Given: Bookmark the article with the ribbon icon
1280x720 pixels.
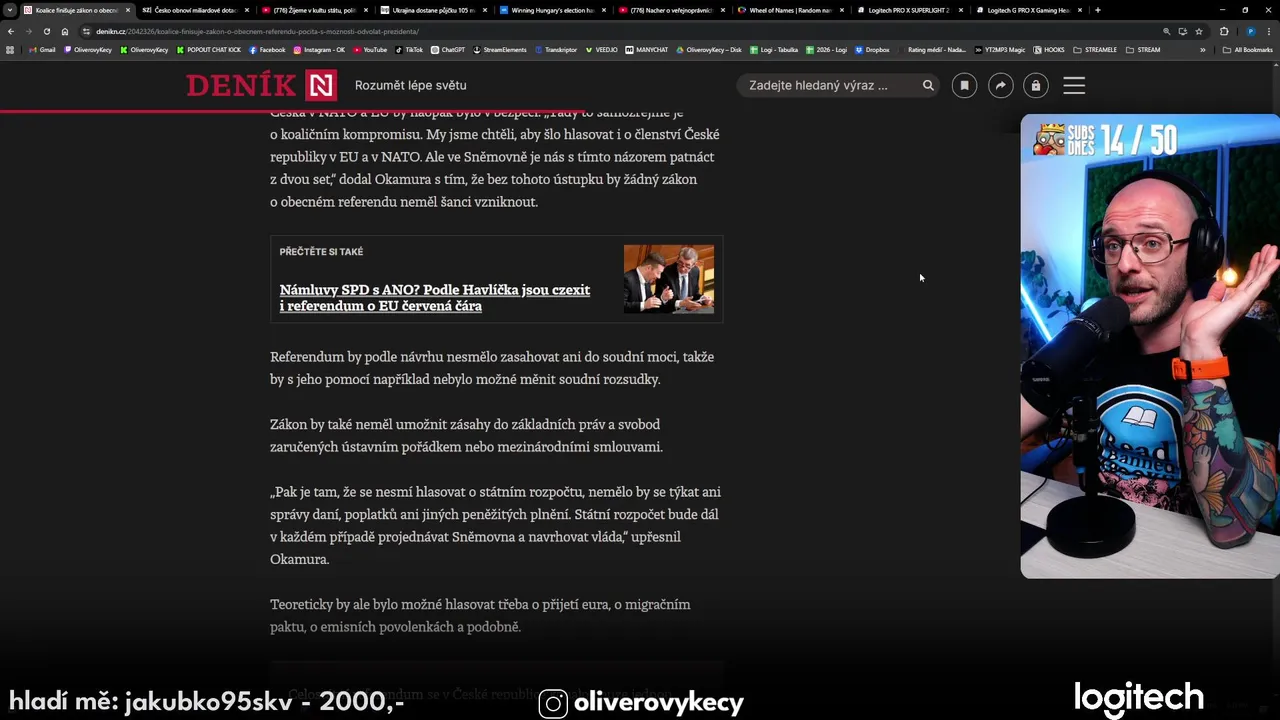Looking at the screenshot, I should [964, 85].
